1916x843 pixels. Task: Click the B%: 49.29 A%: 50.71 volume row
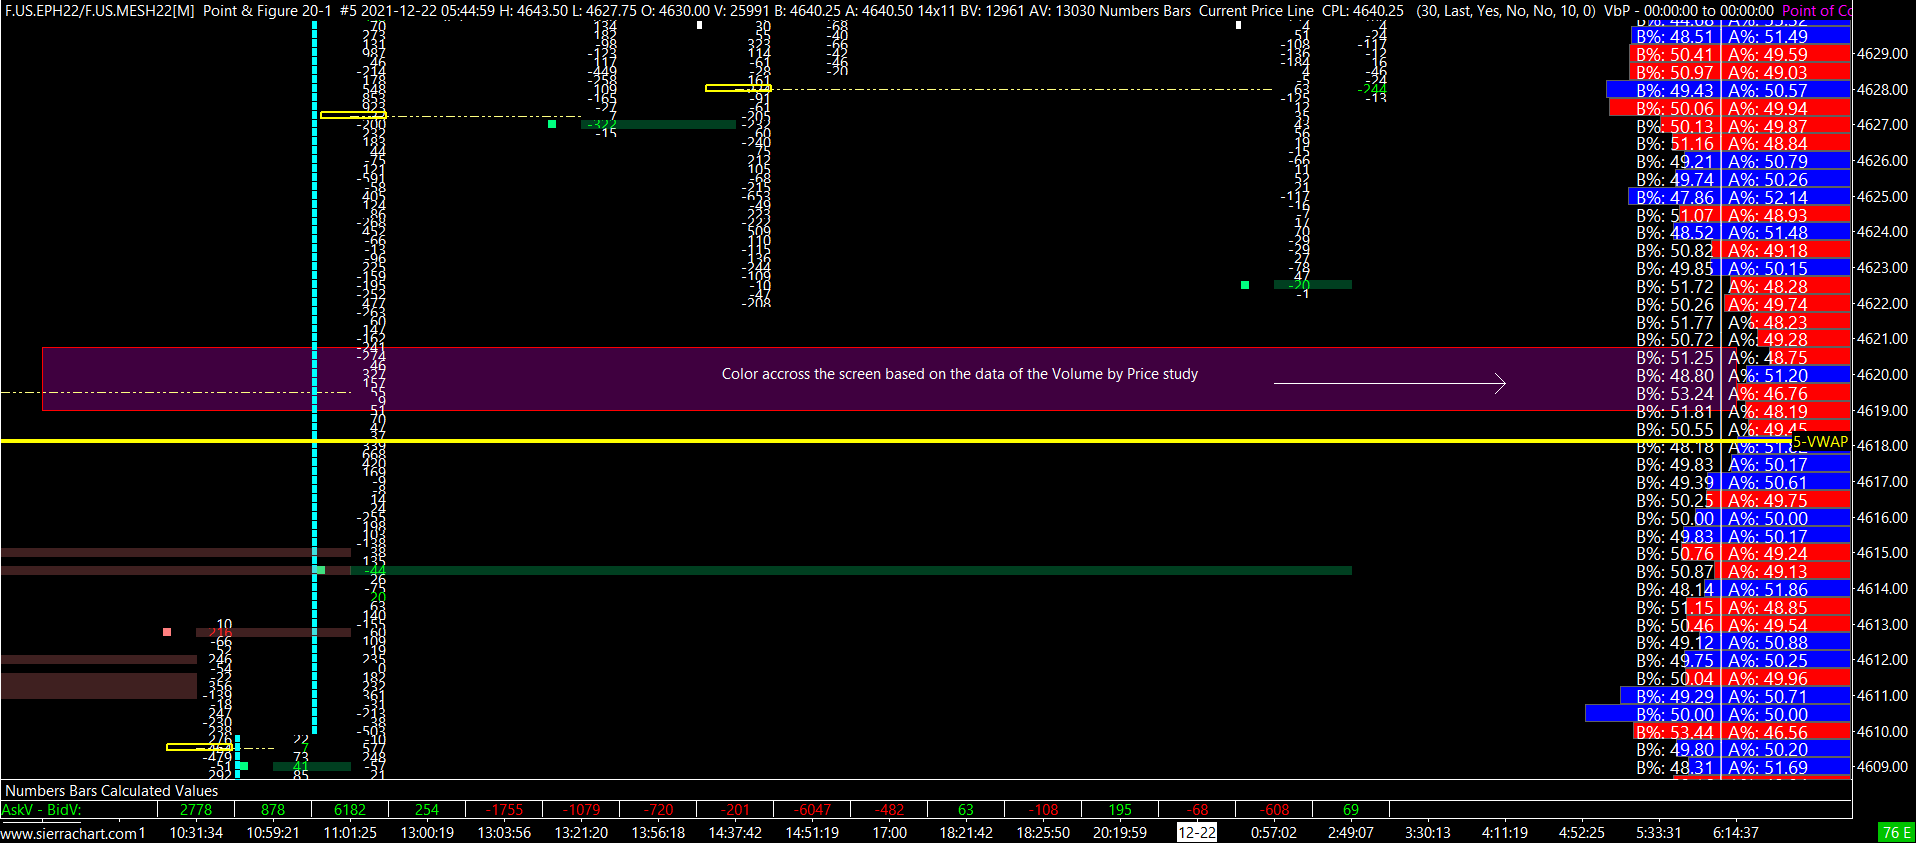[x=1736, y=697]
